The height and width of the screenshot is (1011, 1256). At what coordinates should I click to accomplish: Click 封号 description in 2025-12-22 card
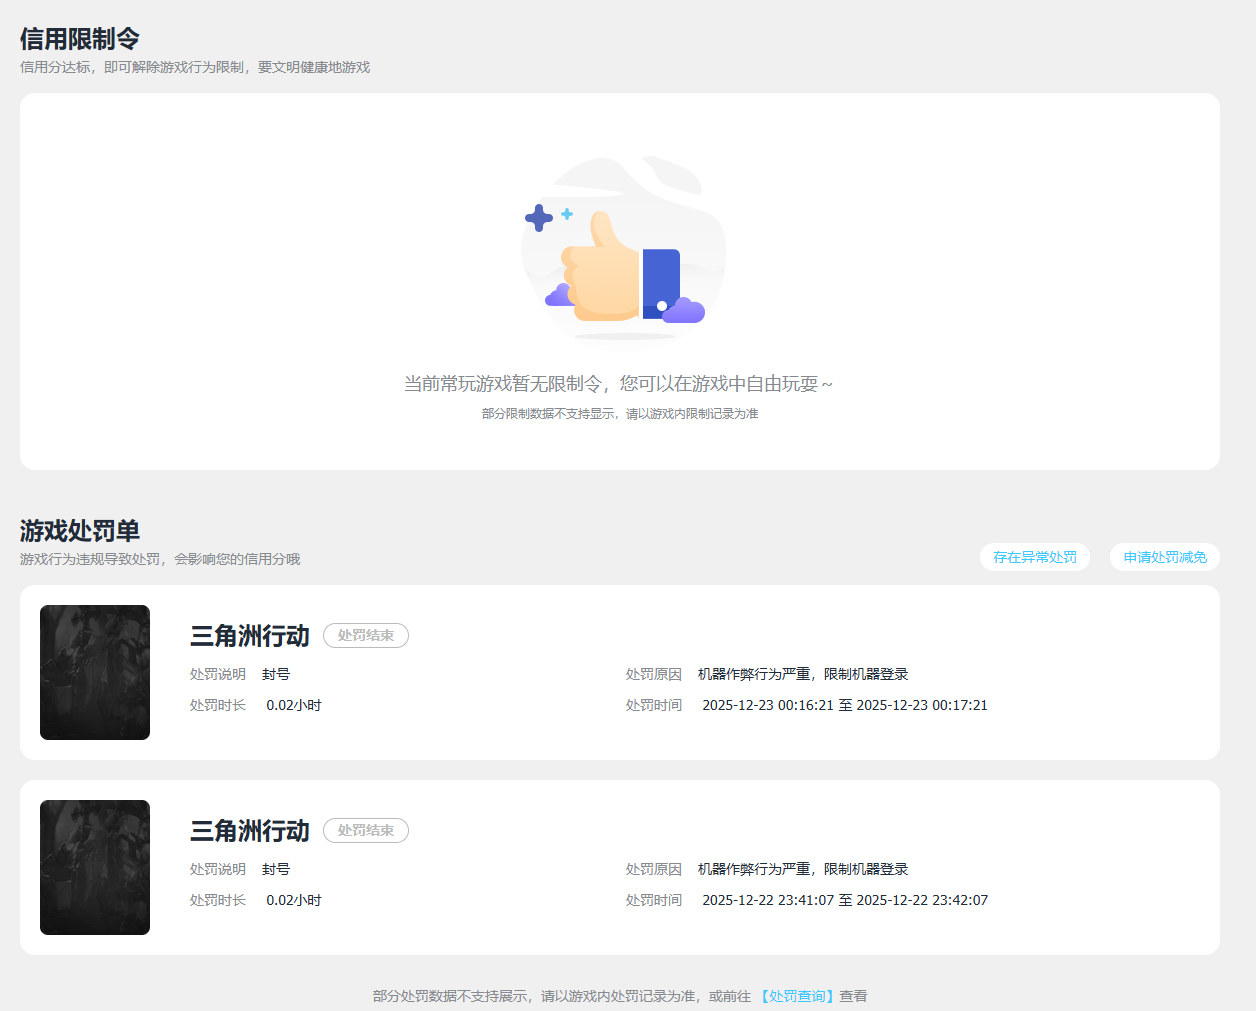(276, 869)
